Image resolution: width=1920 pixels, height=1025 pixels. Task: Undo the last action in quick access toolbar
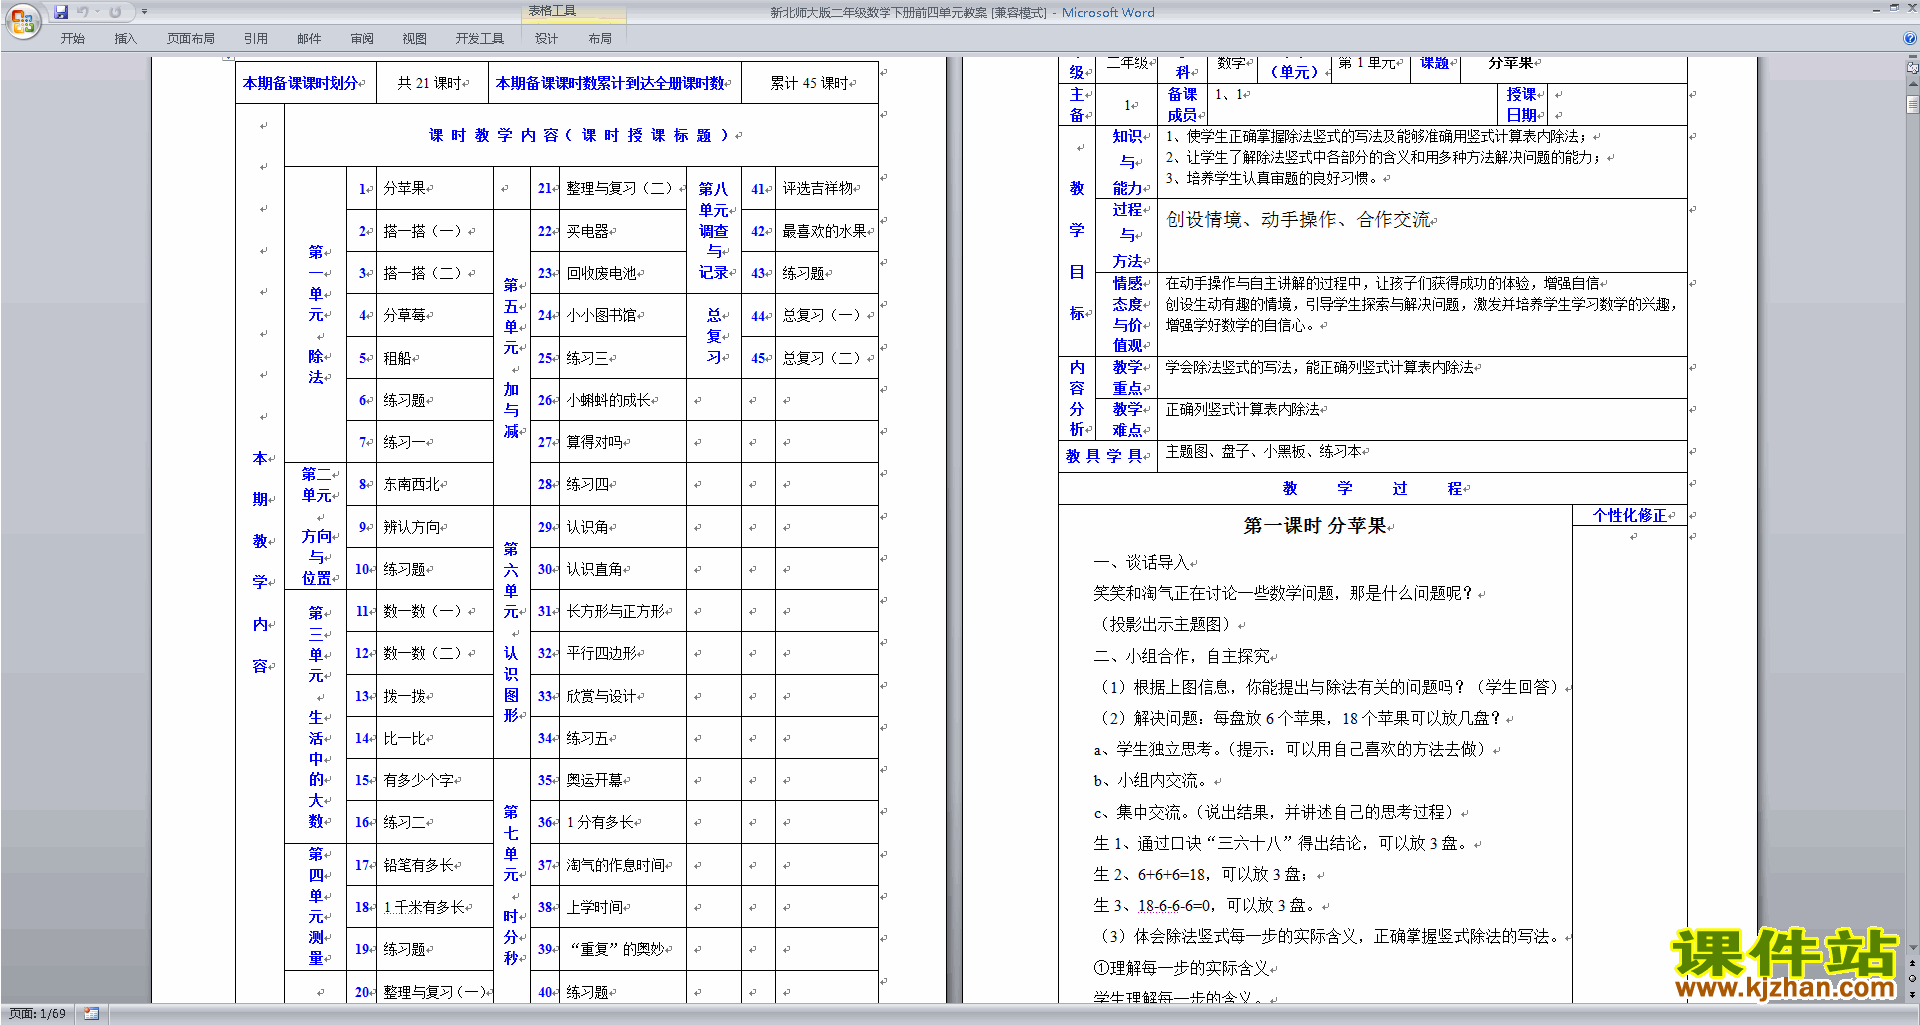point(83,12)
